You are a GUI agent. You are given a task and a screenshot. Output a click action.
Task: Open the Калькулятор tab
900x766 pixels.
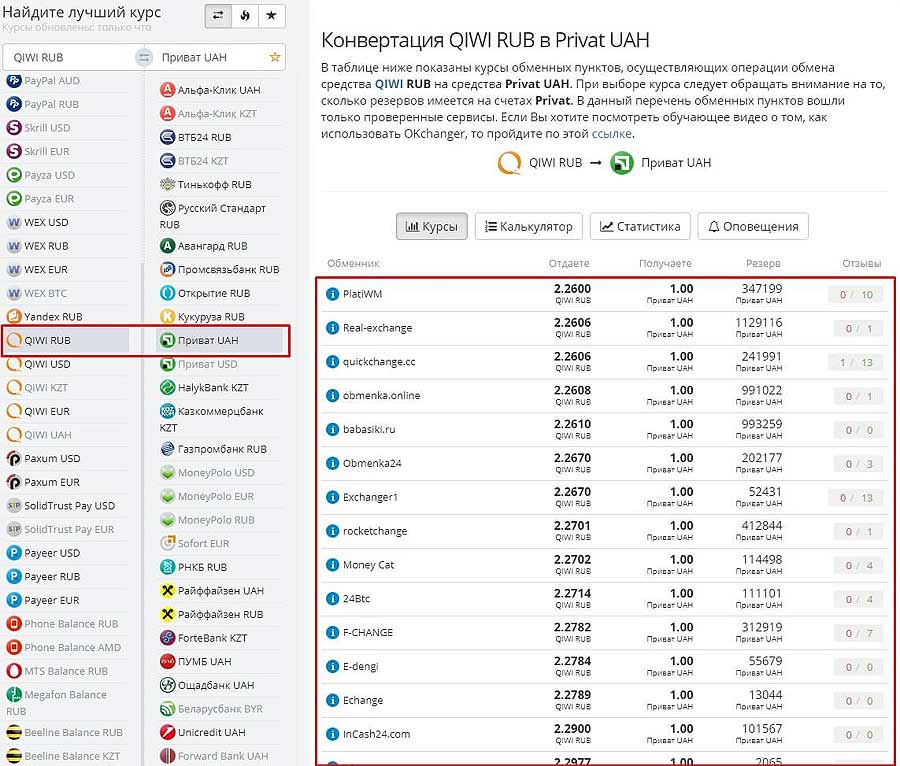[529, 227]
